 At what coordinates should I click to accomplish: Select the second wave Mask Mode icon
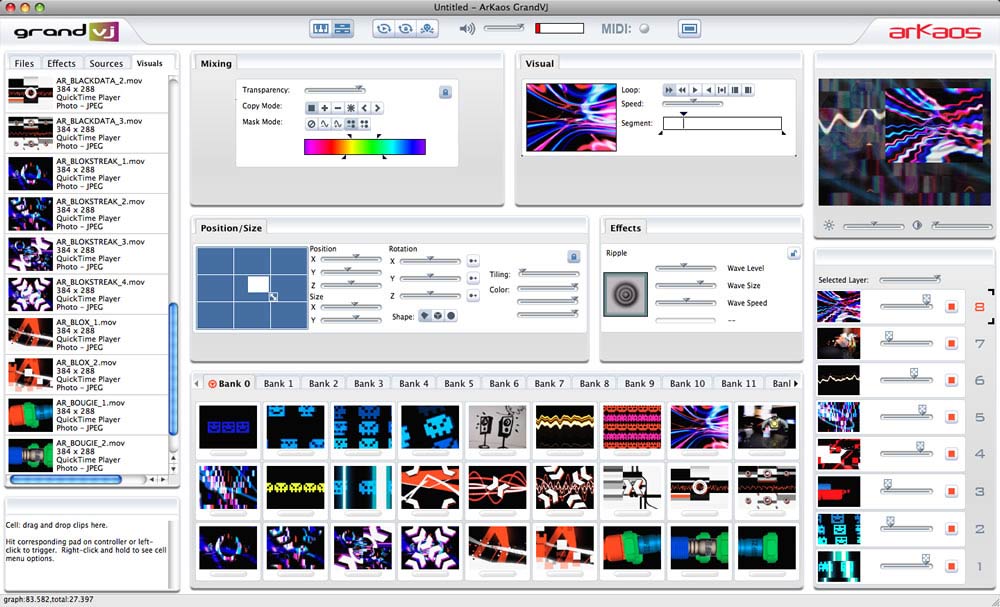tap(338, 124)
